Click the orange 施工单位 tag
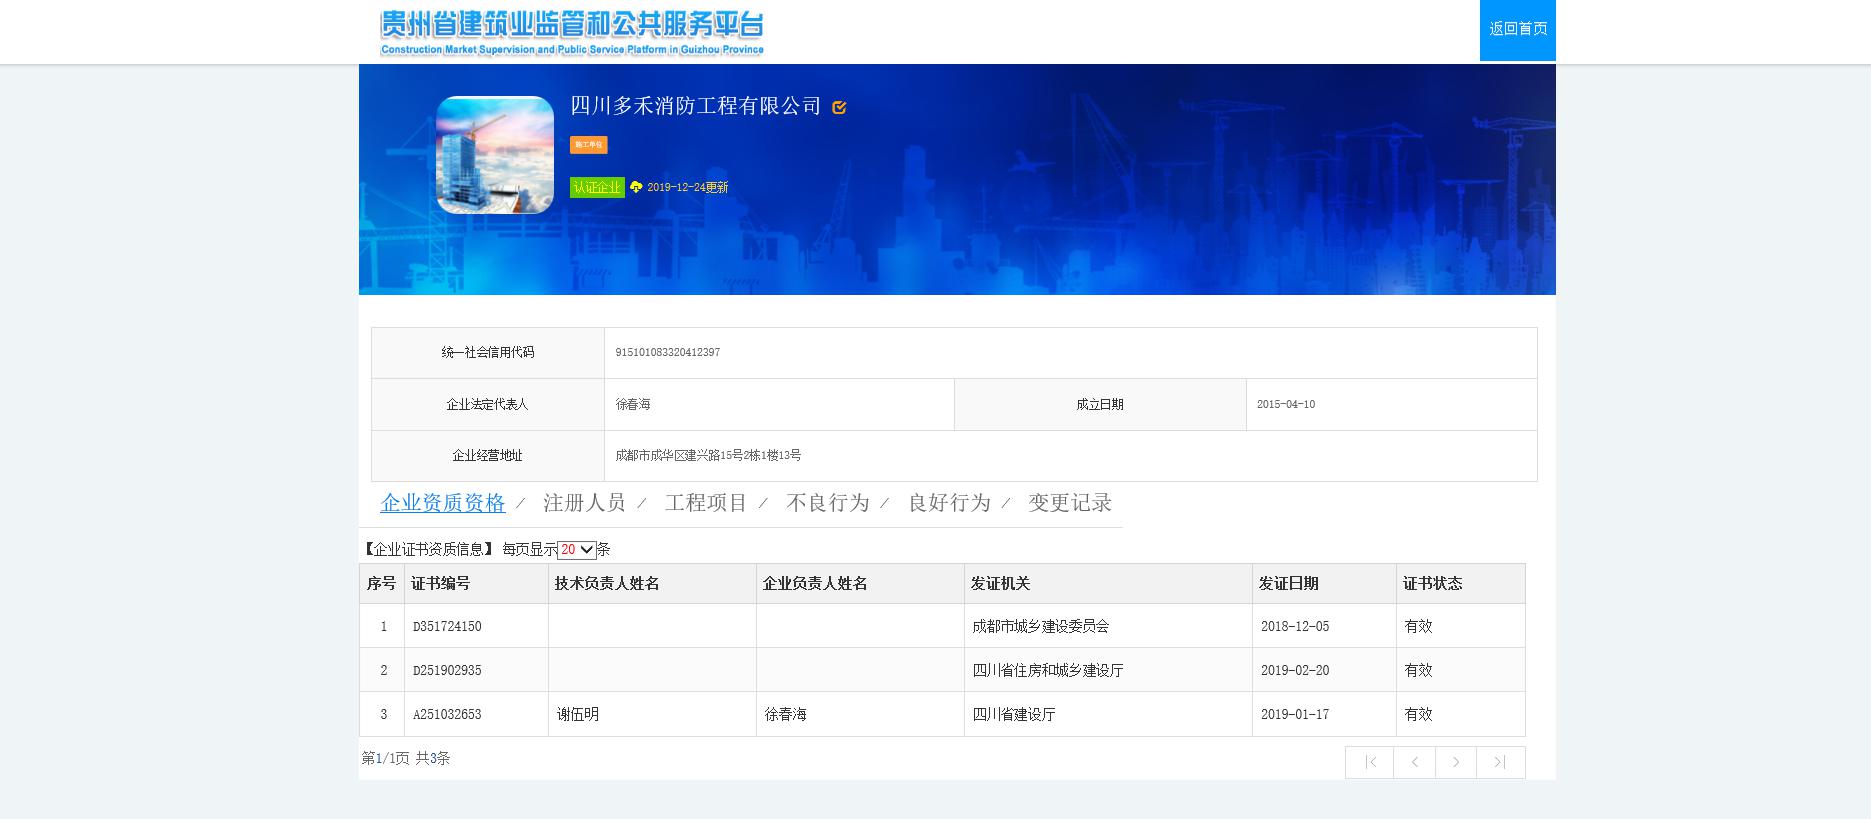Image resolution: width=1871 pixels, height=819 pixels. click(x=589, y=145)
